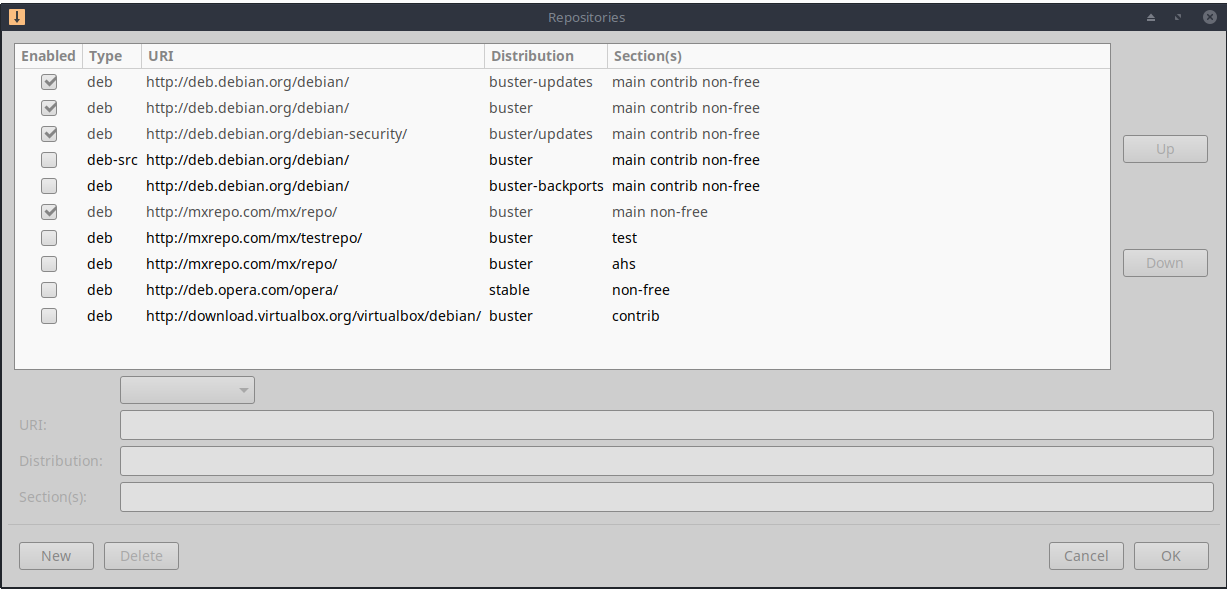Toggle the Opera repository checkbox
This screenshot has width=1227, height=589.
(49, 290)
